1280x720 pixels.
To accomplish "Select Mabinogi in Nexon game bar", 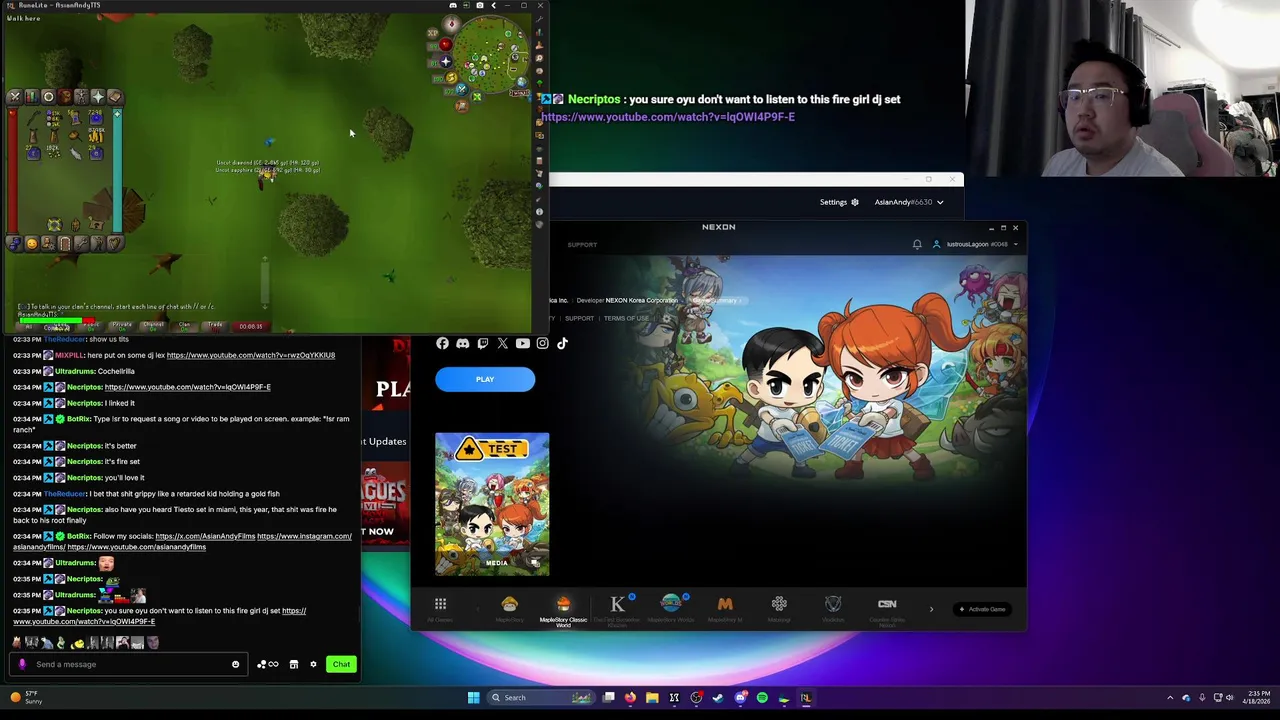I will [x=779, y=604].
